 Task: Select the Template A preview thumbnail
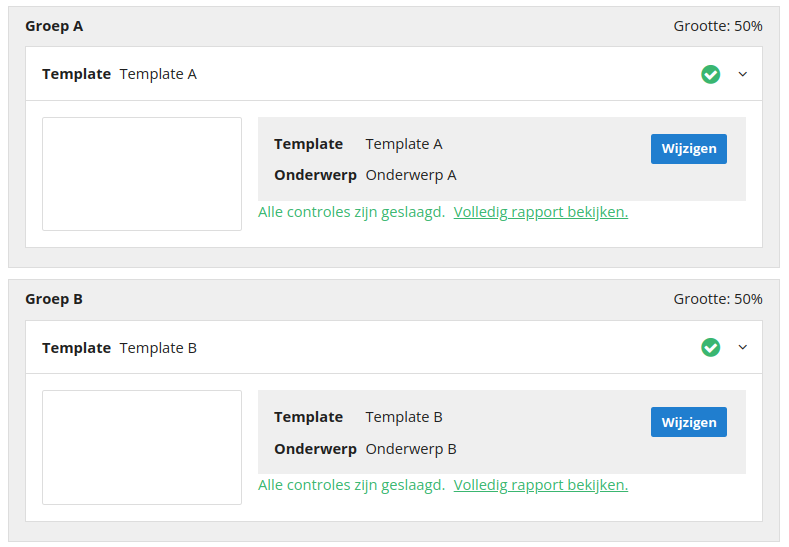[x=142, y=174]
